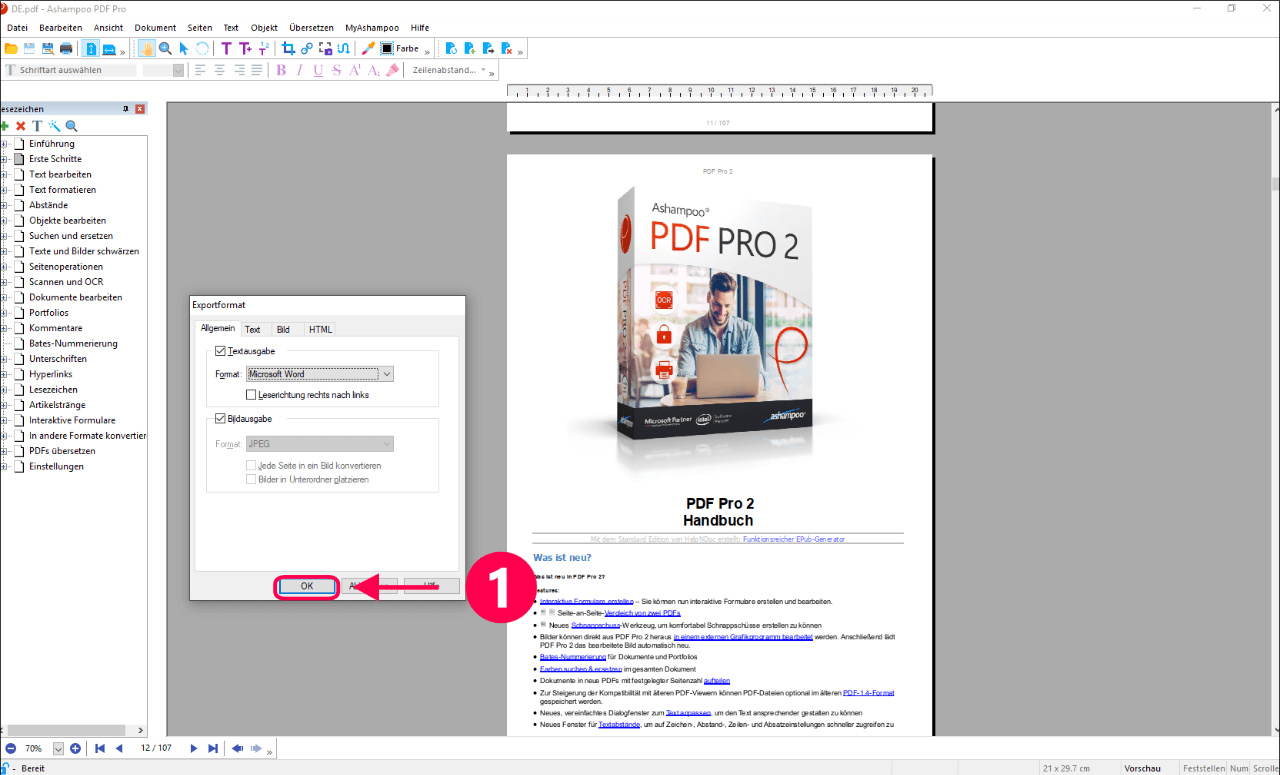The height and width of the screenshot is (775, 1280).
Task: Click the bookmark magic wand icon
Action: pyautogui.click(x=54, y=126)
